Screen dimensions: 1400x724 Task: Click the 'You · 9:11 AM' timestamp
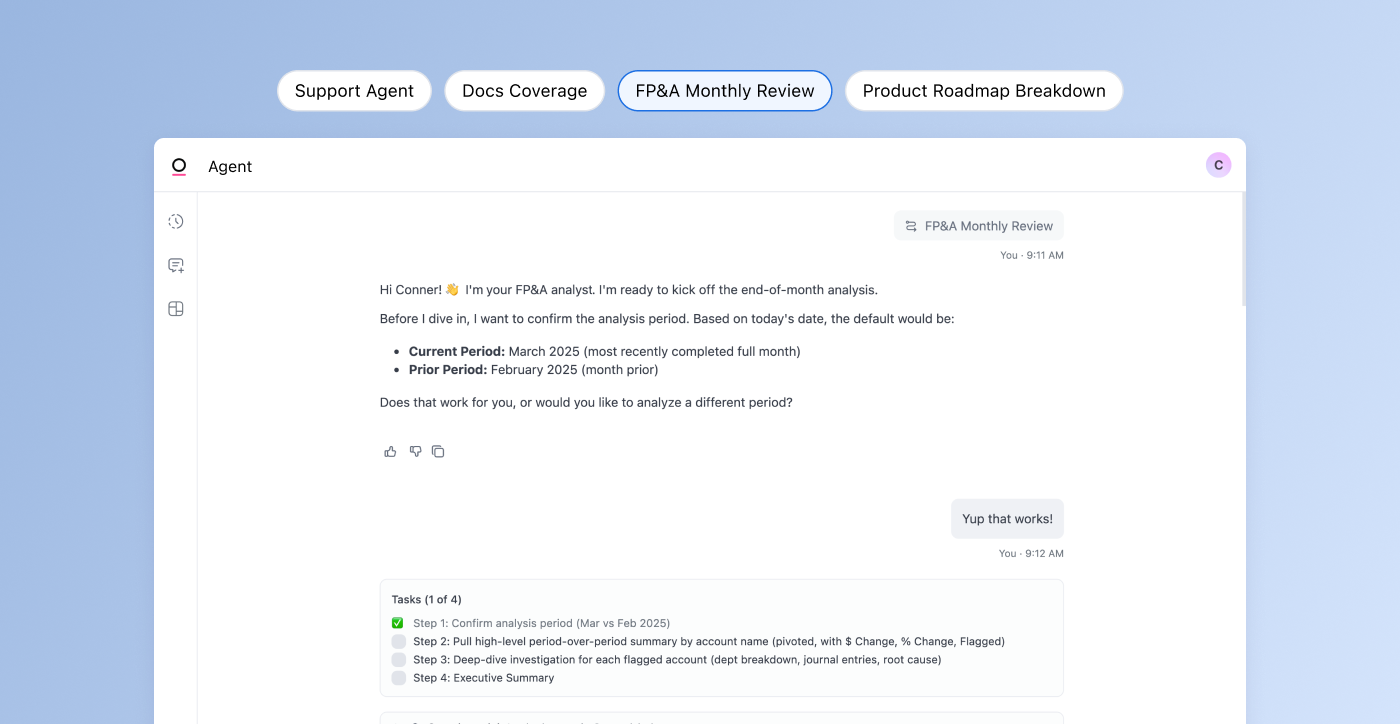pos(1032,255)
